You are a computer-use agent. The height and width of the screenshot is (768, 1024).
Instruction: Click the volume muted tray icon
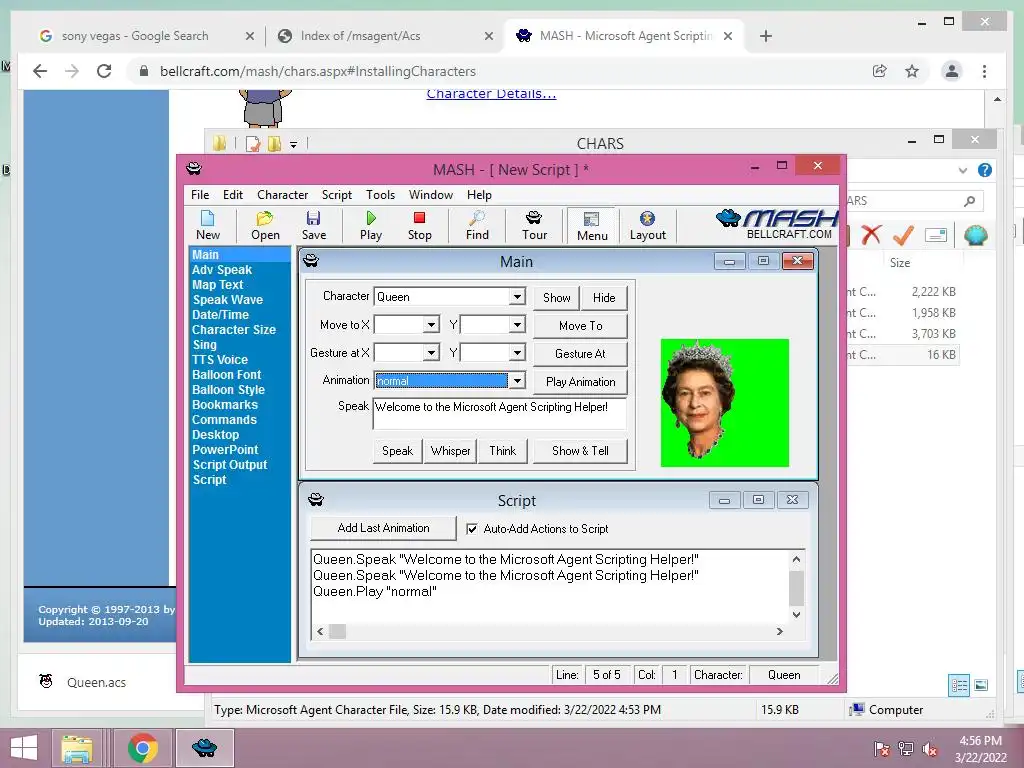tap(929, 749)
